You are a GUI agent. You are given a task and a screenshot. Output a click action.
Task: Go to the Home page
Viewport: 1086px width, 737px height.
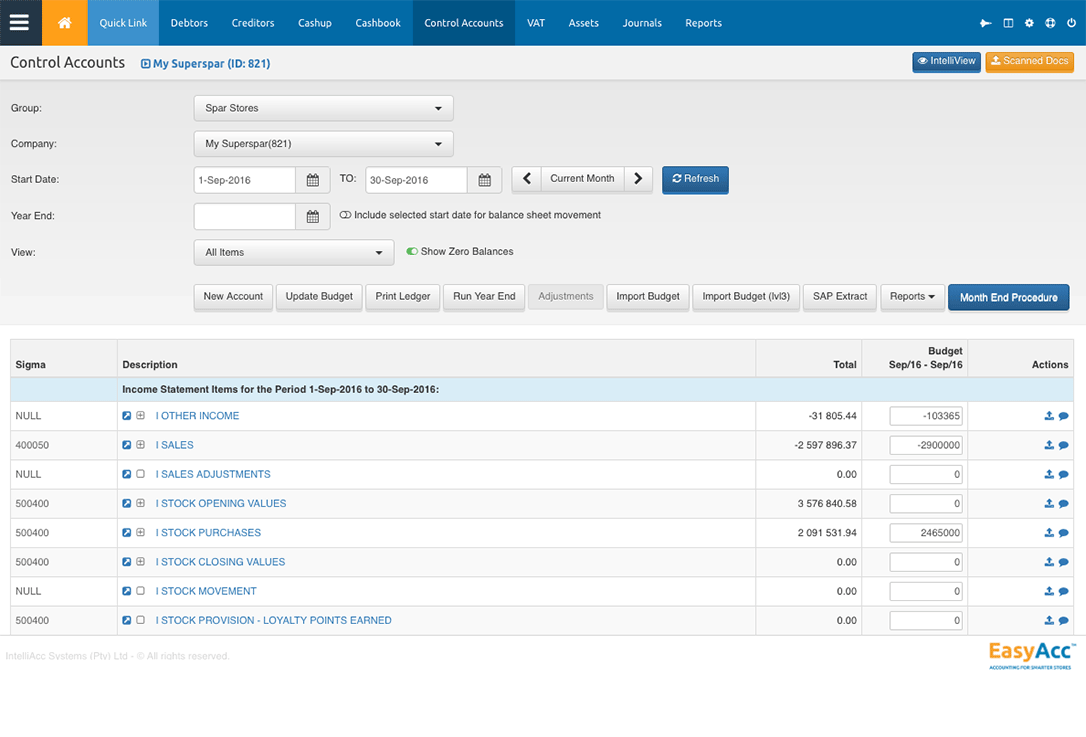click(64, 22)
